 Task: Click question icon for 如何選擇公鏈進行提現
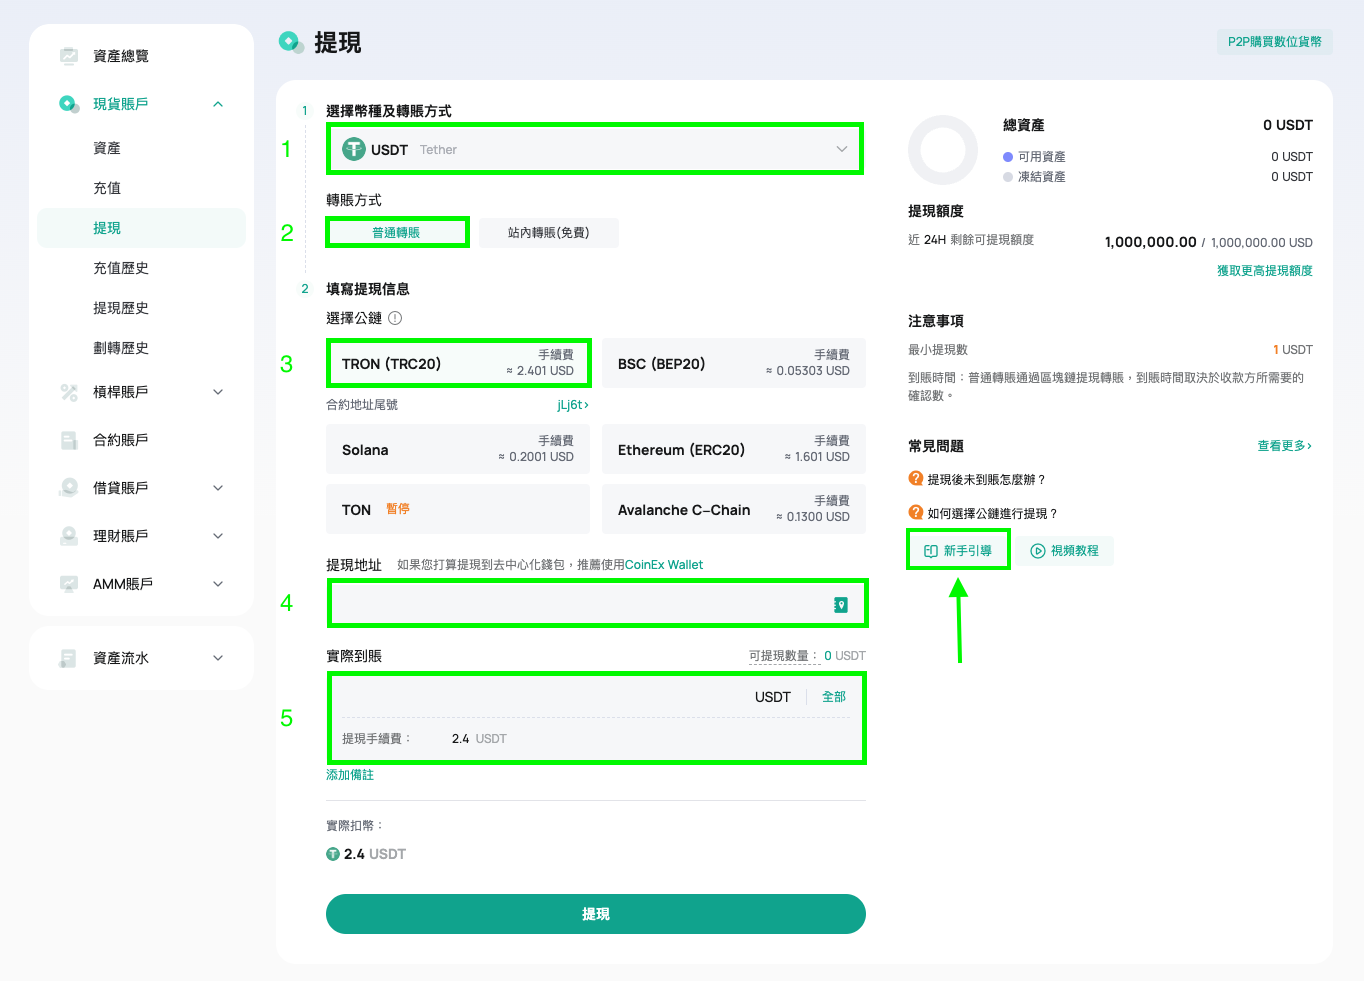[915, 513]
